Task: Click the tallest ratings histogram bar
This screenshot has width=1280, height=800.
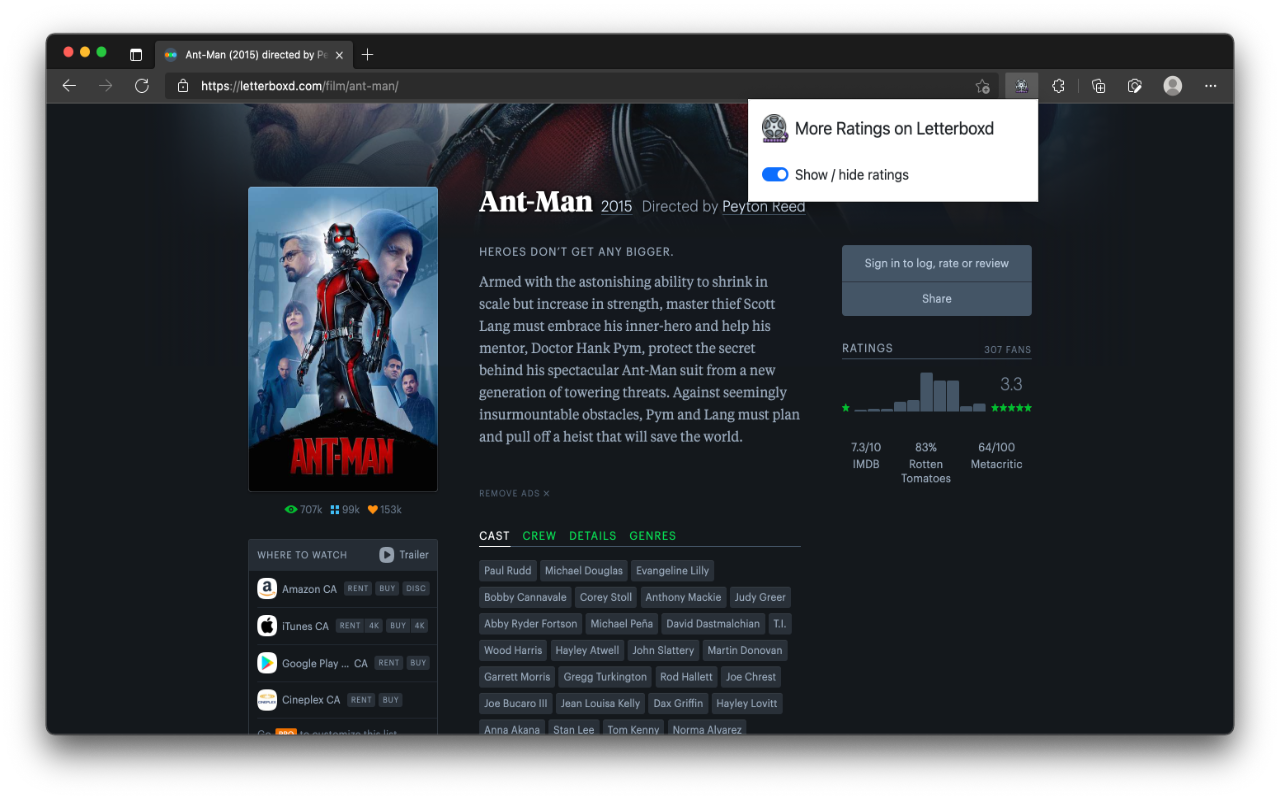Action: [x=926, y=392]
